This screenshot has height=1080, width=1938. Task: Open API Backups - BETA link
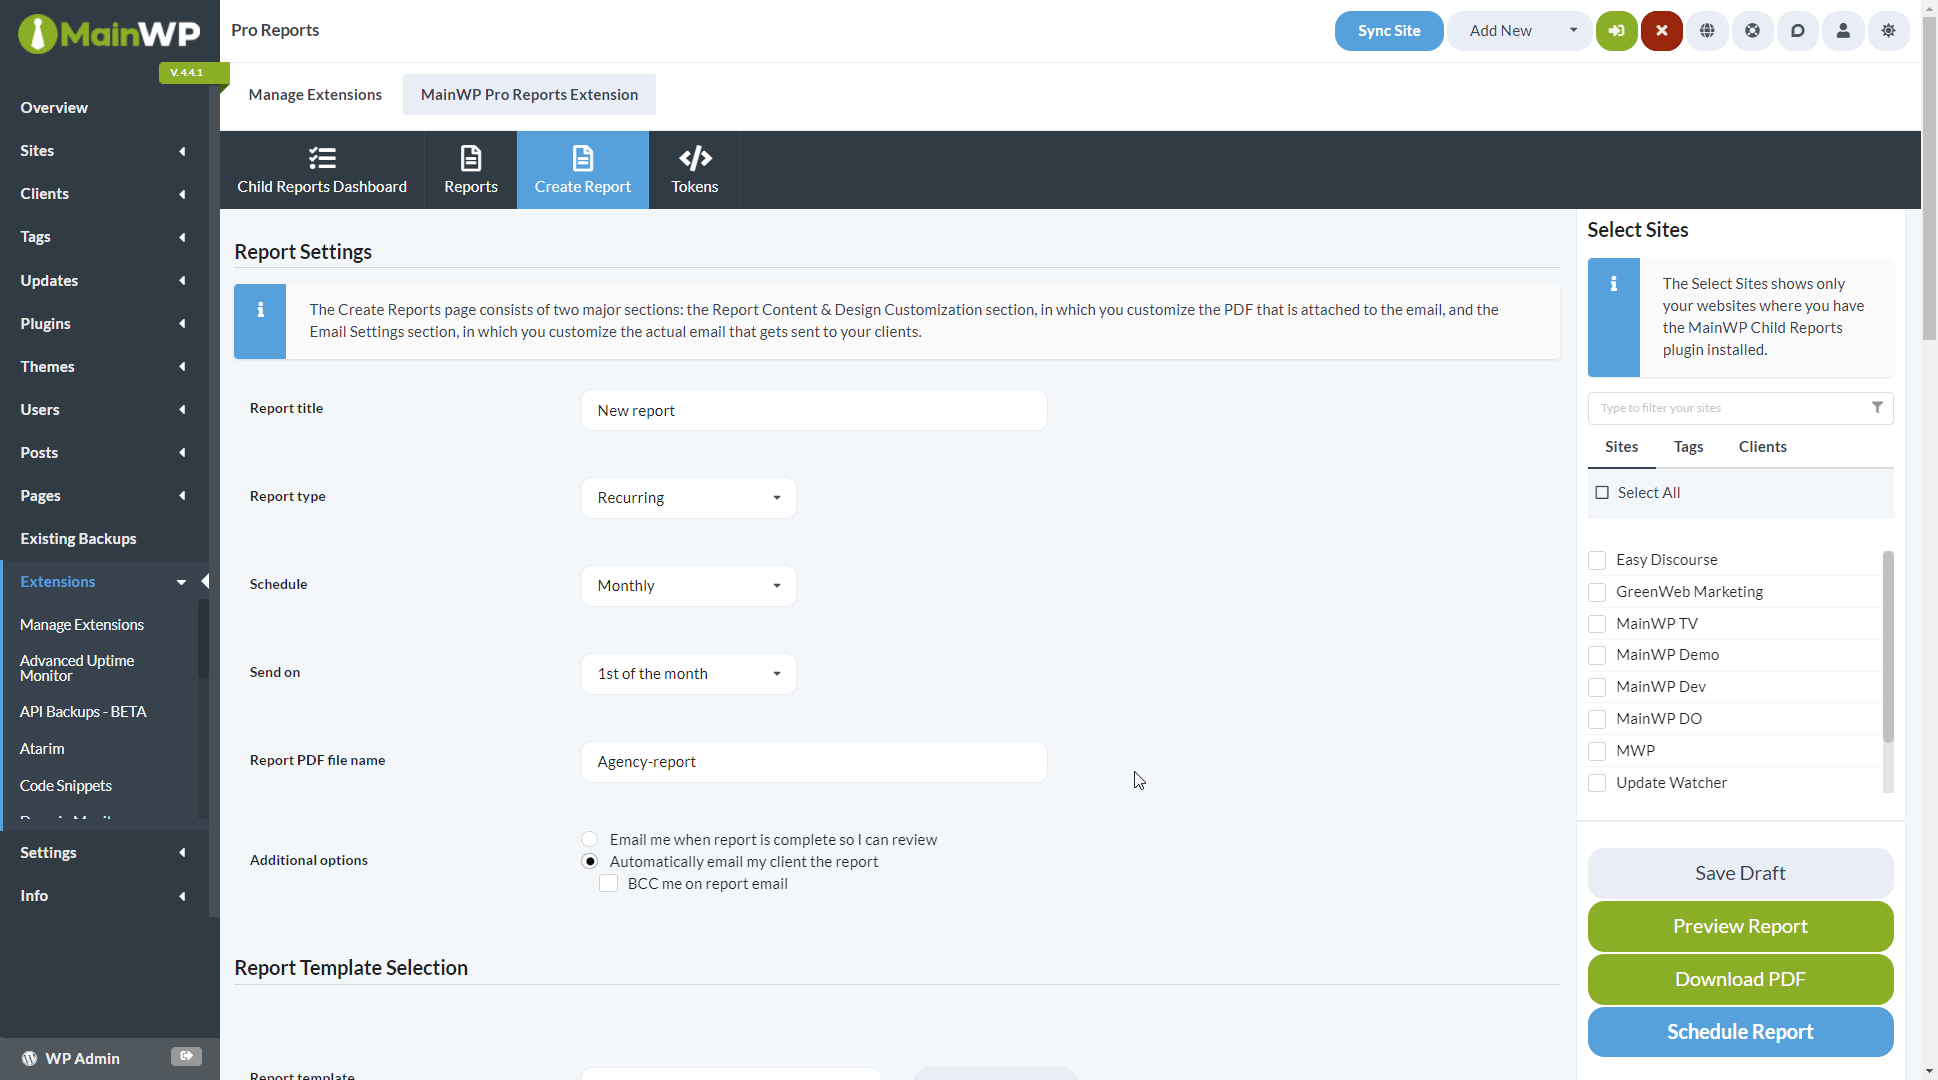tap(83, 712)
